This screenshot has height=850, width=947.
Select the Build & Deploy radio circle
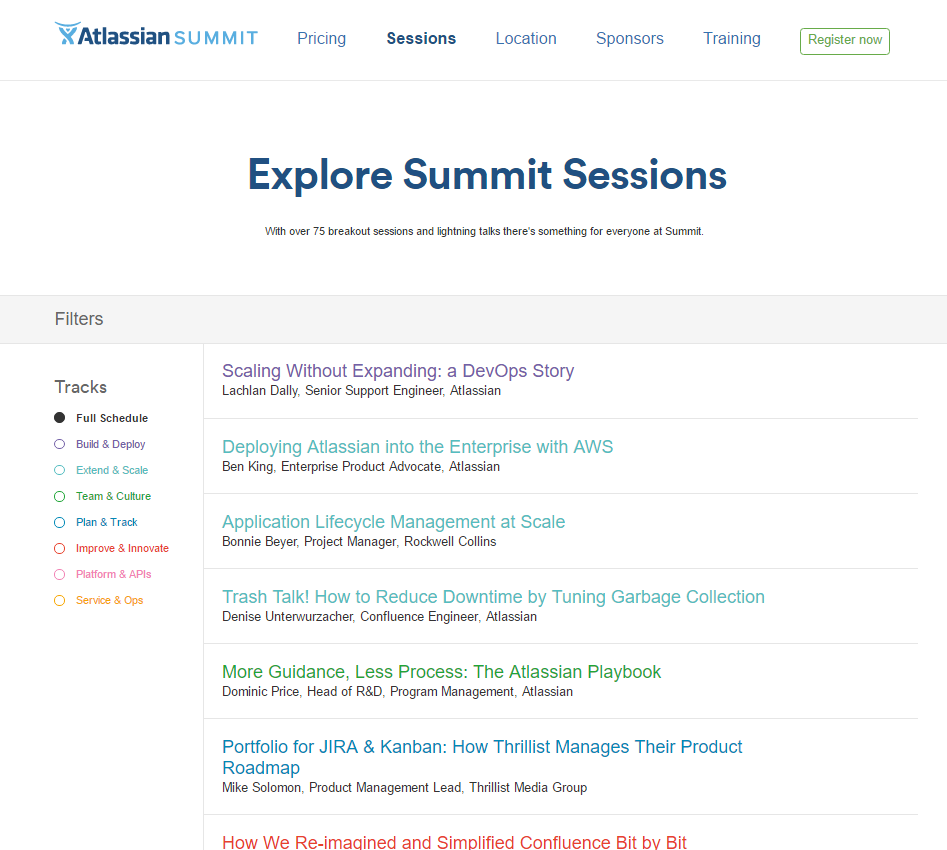(59, 444)
